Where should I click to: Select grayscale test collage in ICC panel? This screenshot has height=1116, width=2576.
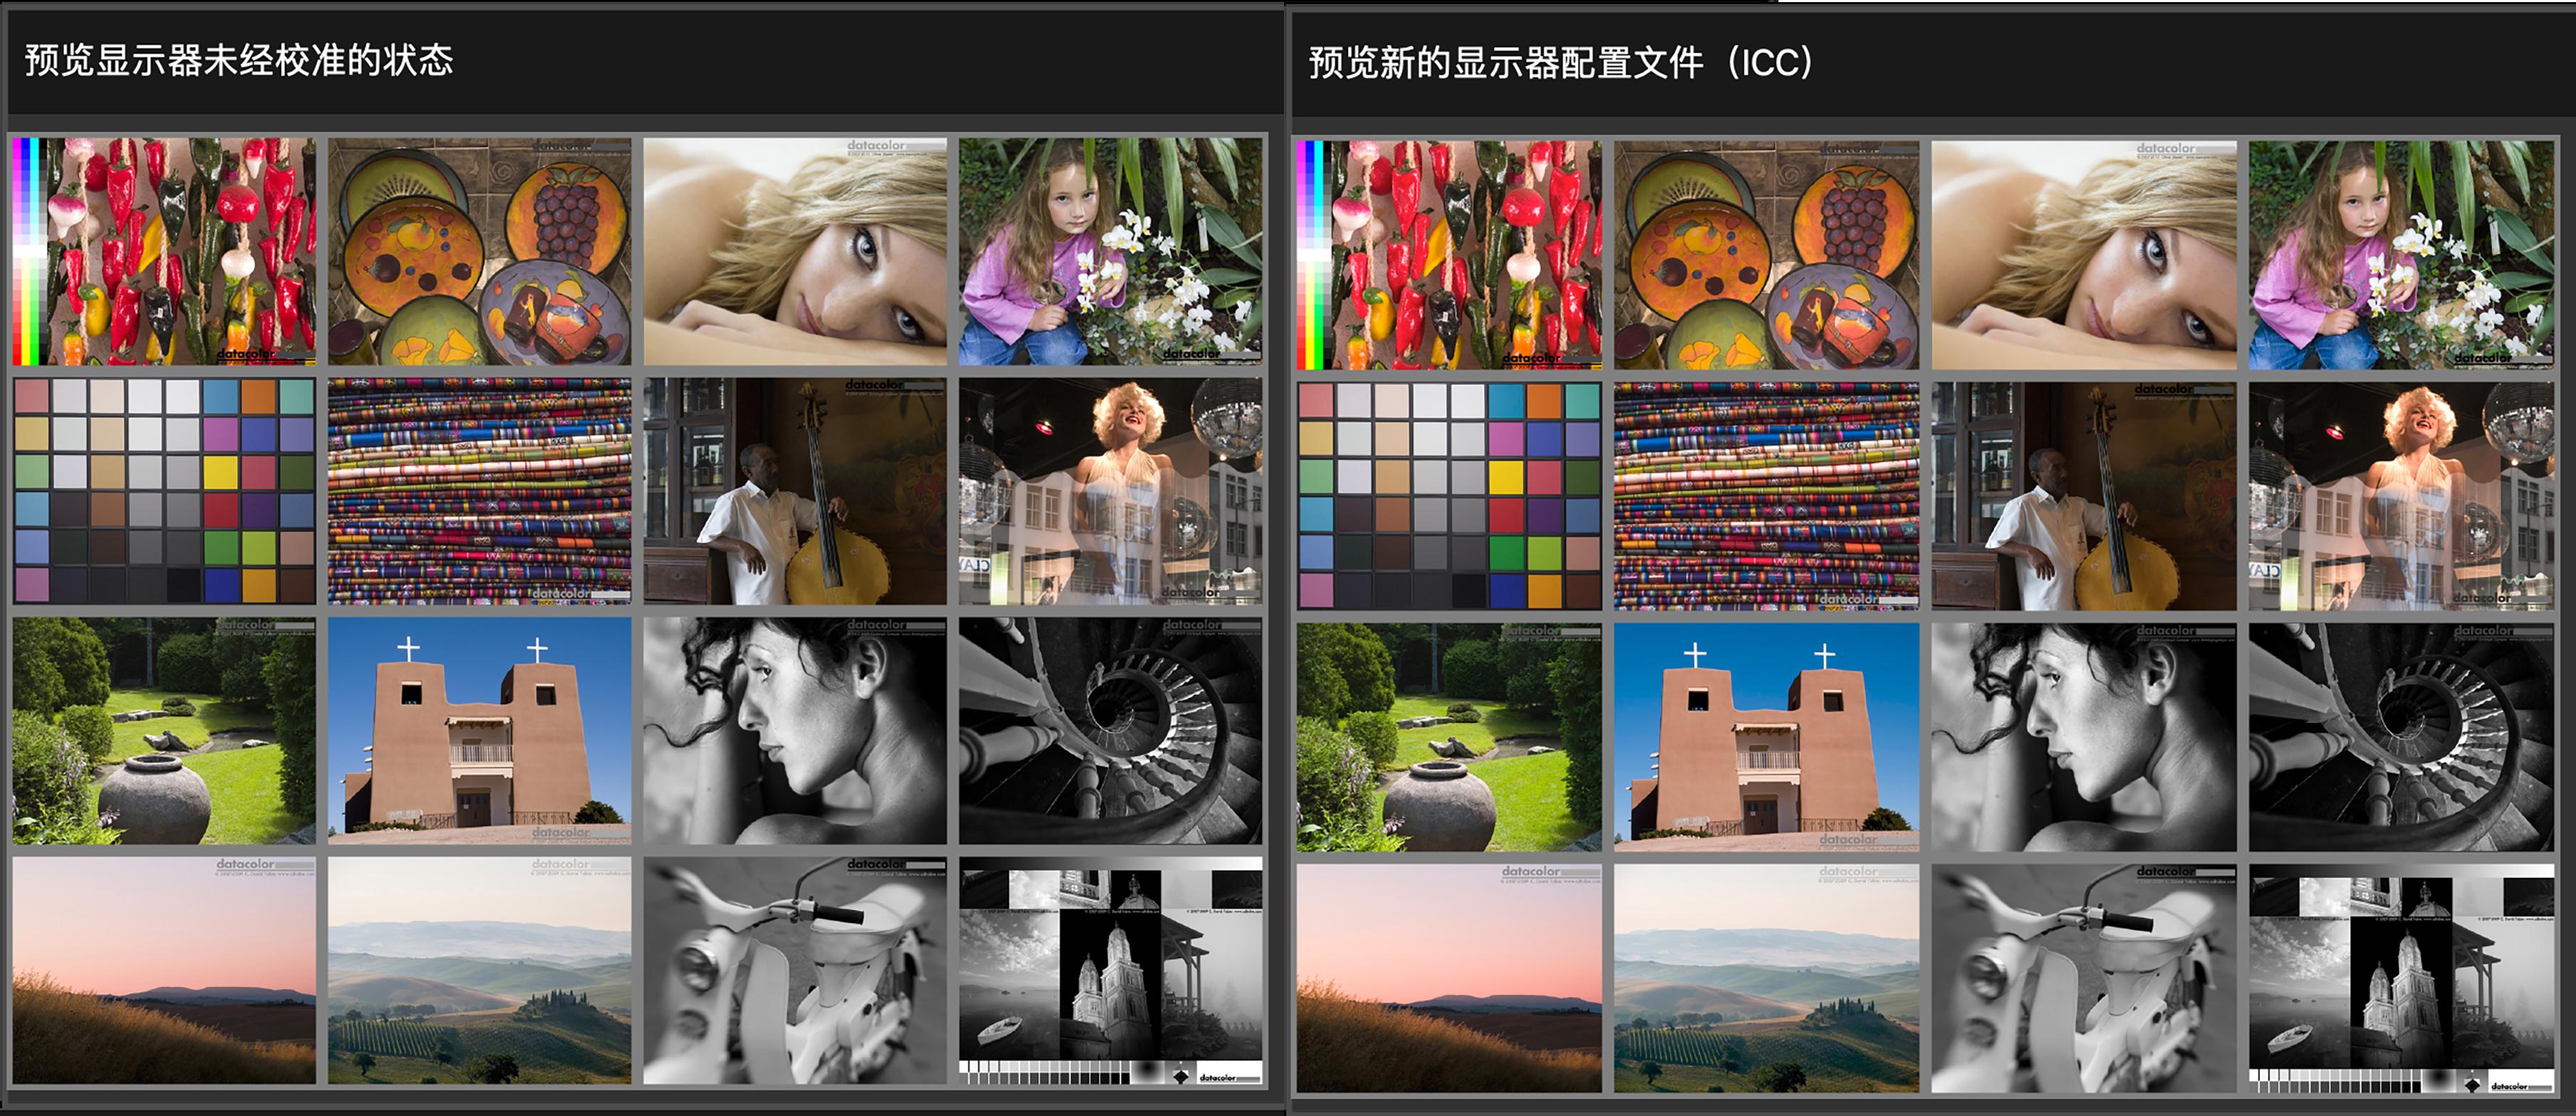pyautogui.click(x=2401, y=978)
